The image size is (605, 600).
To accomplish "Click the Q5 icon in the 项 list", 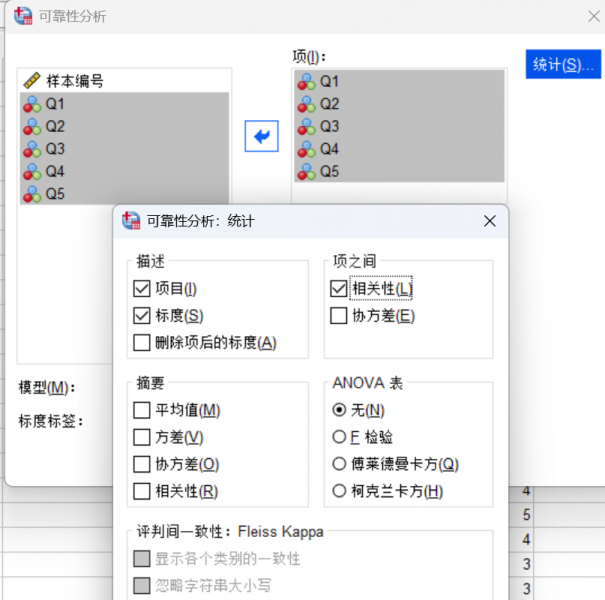I will (x=306, y=172).
